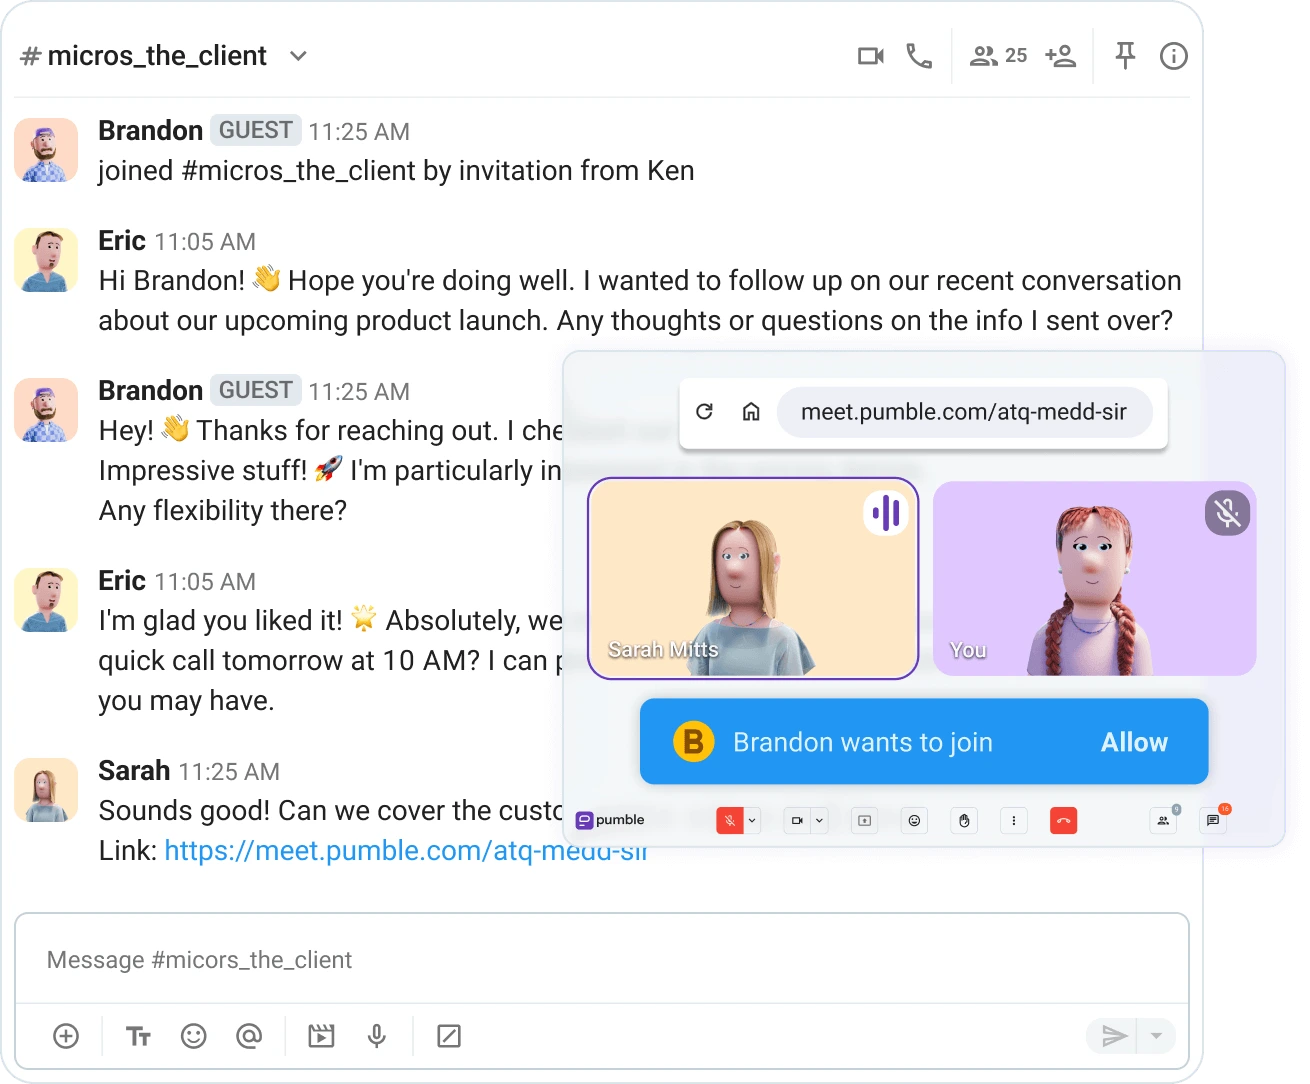Open microphone options dropdown arrow
This screenshot has width=1310, height=1084.
(752, 821)
